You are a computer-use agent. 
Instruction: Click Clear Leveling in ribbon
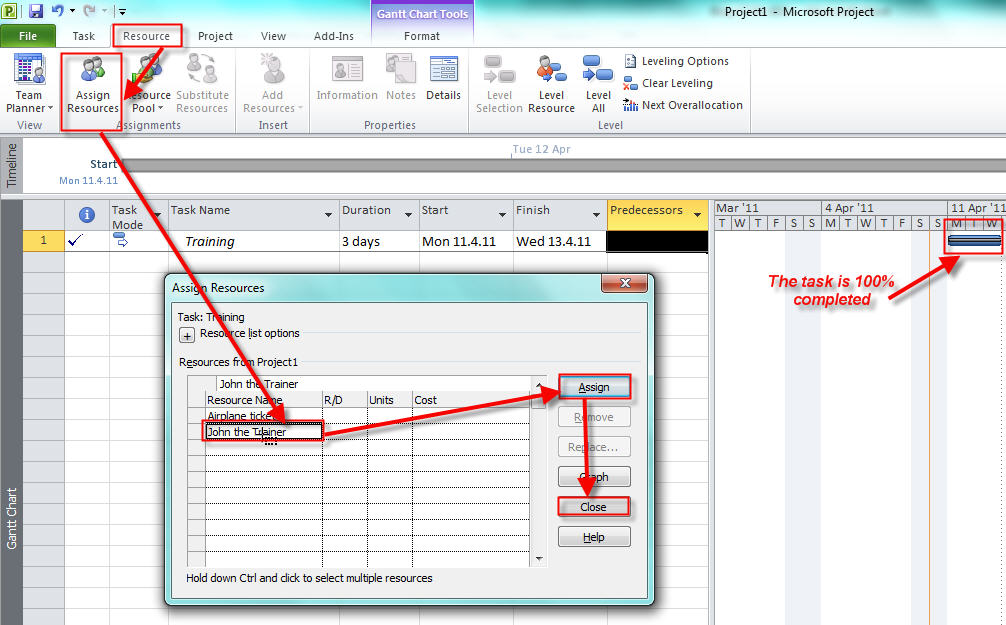pos(668,84)
